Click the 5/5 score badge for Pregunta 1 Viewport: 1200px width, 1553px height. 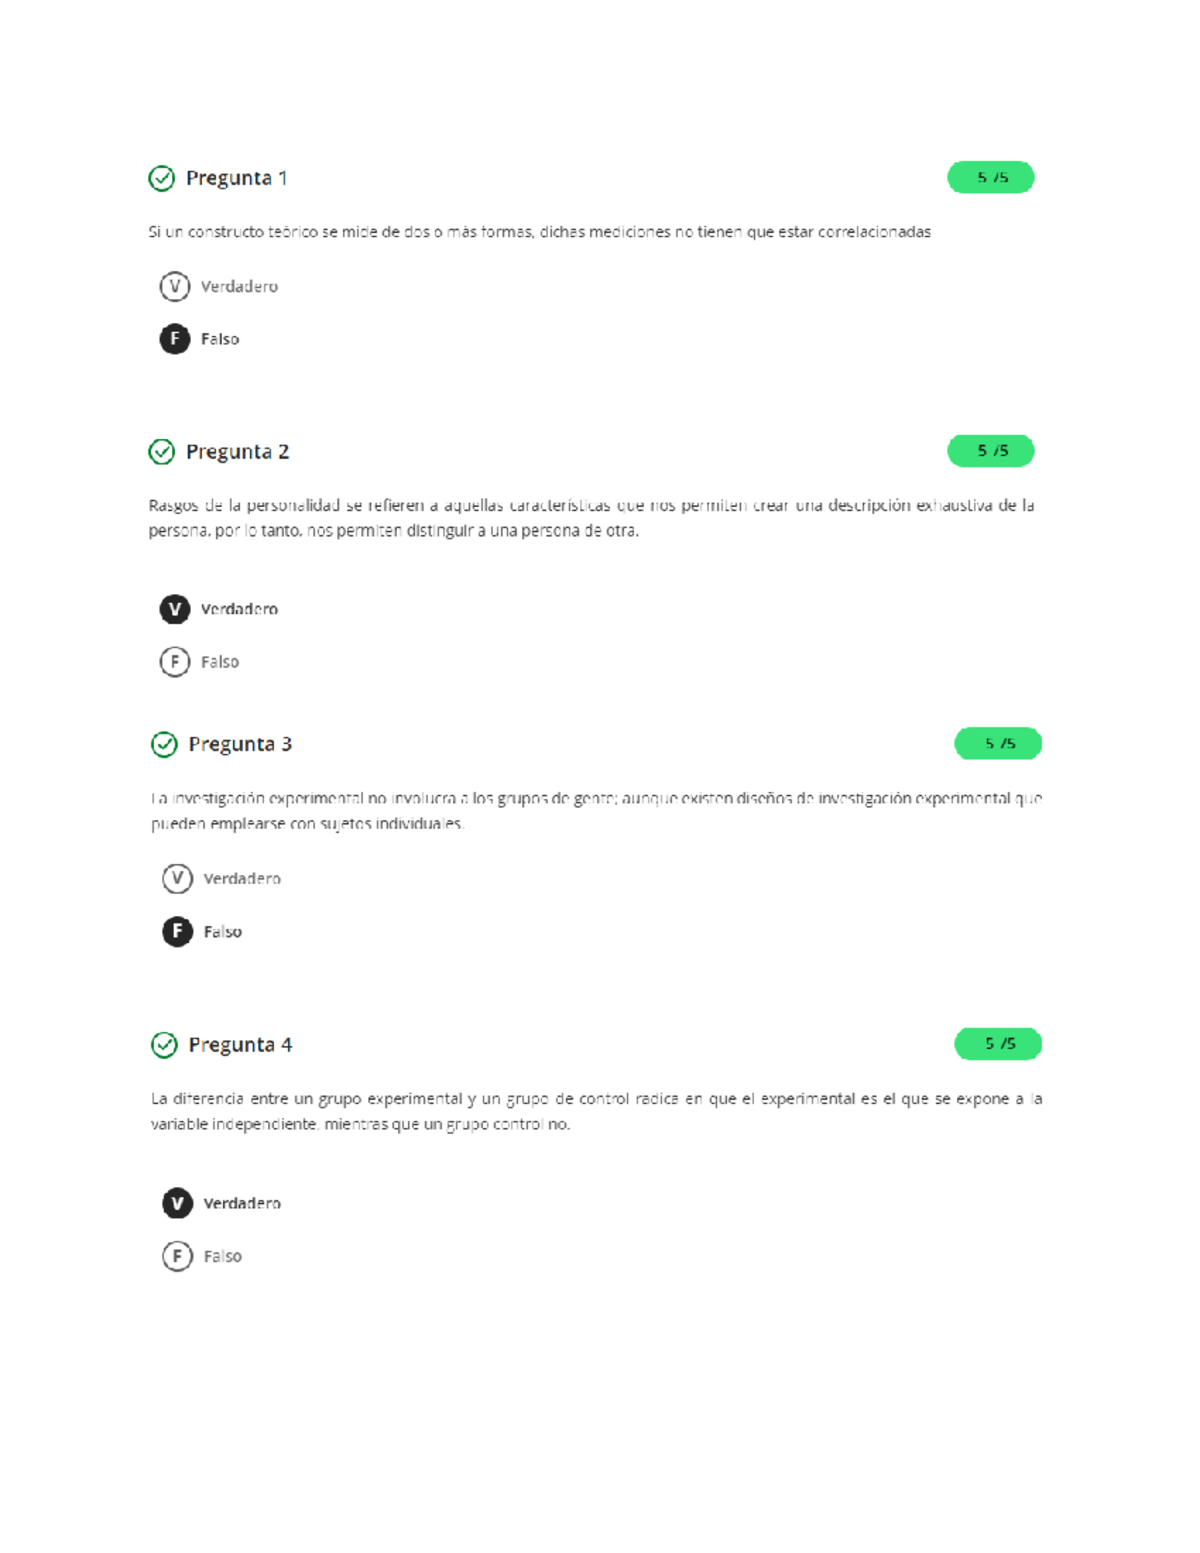991,178
